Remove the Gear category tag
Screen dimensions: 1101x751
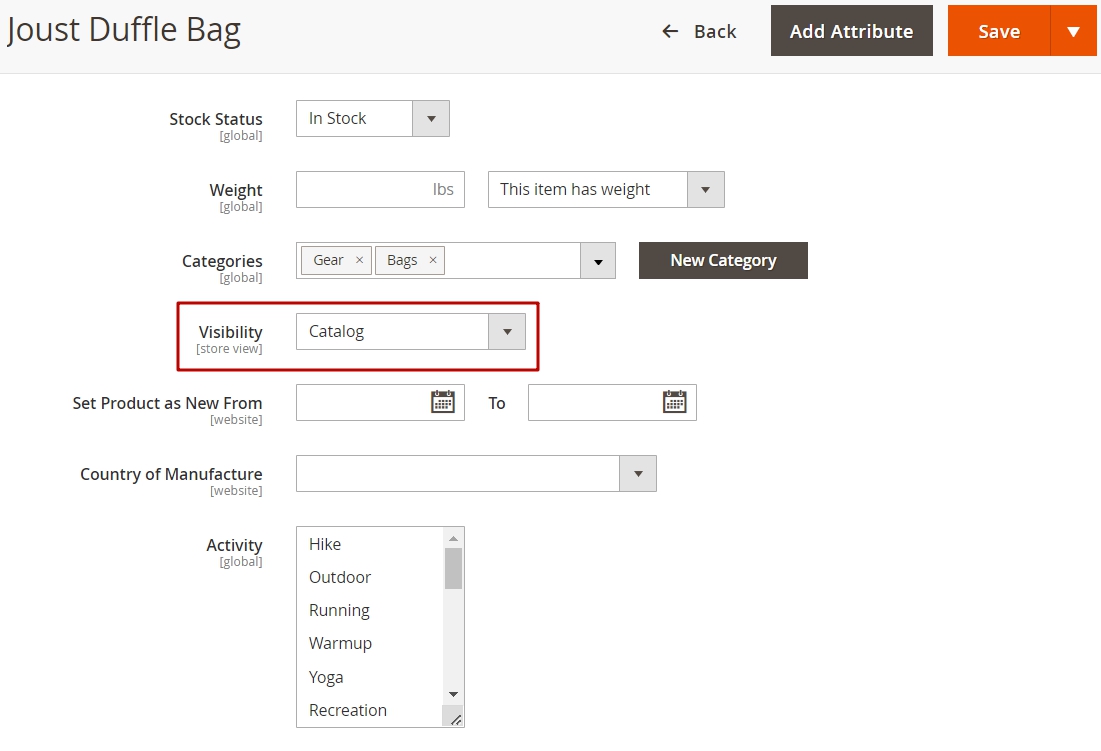point(360,260)
